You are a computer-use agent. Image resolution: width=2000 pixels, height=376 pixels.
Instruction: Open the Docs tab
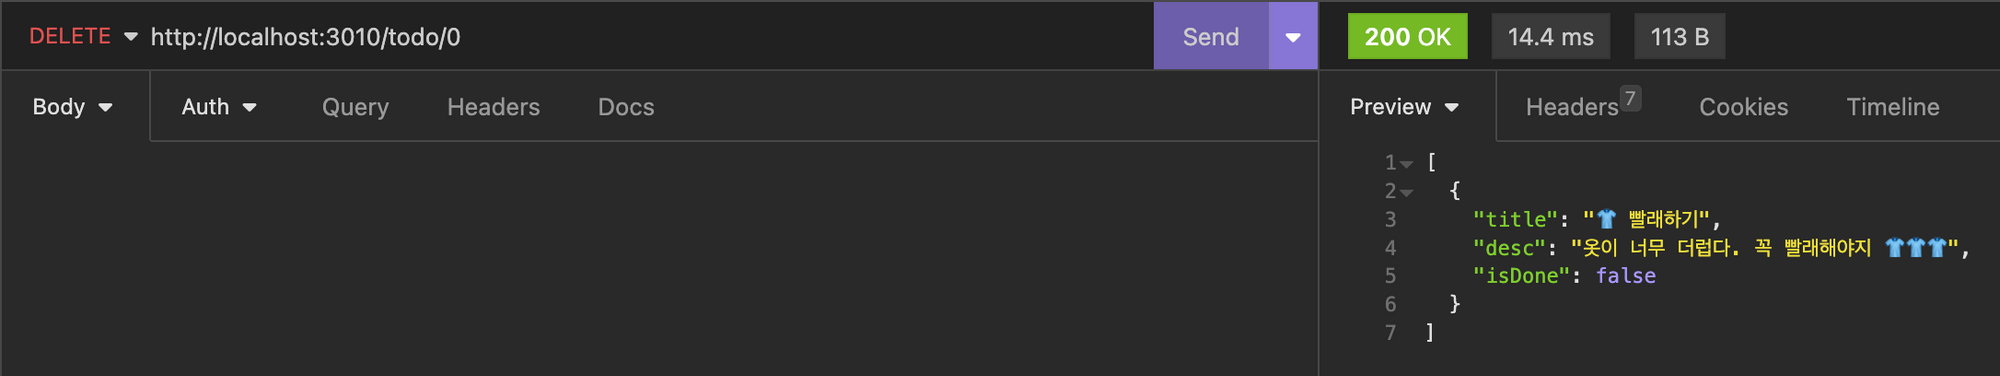click(626, 107)
